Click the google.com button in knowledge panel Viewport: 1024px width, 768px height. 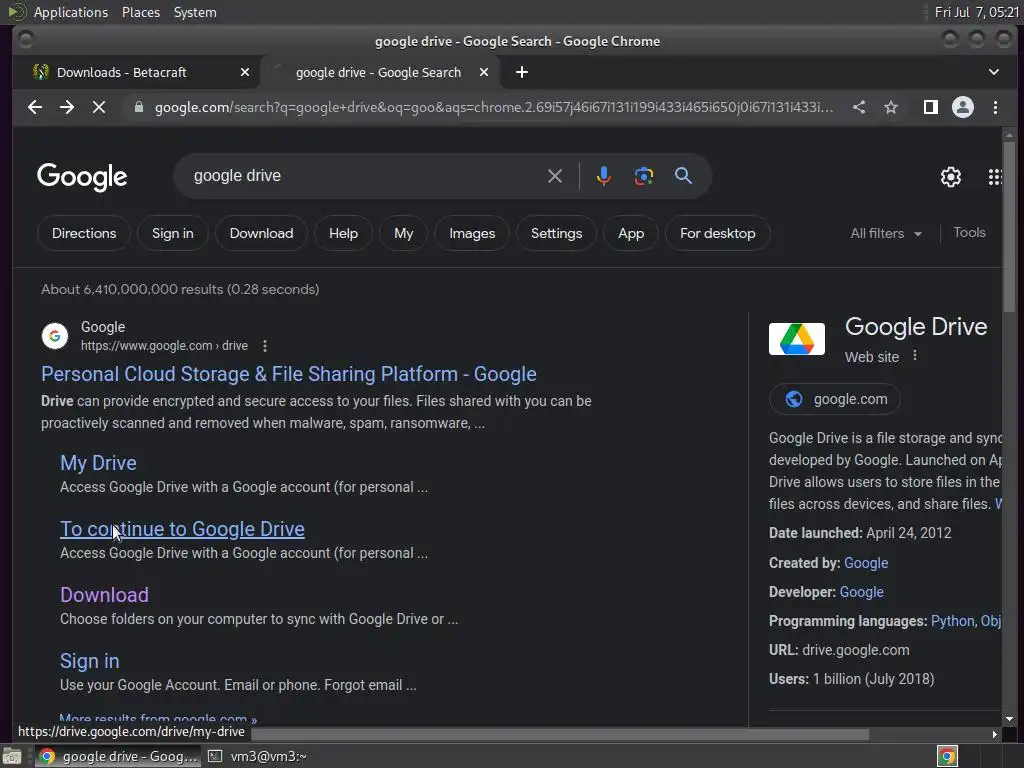pyautogui.click(x=835, y=399)
